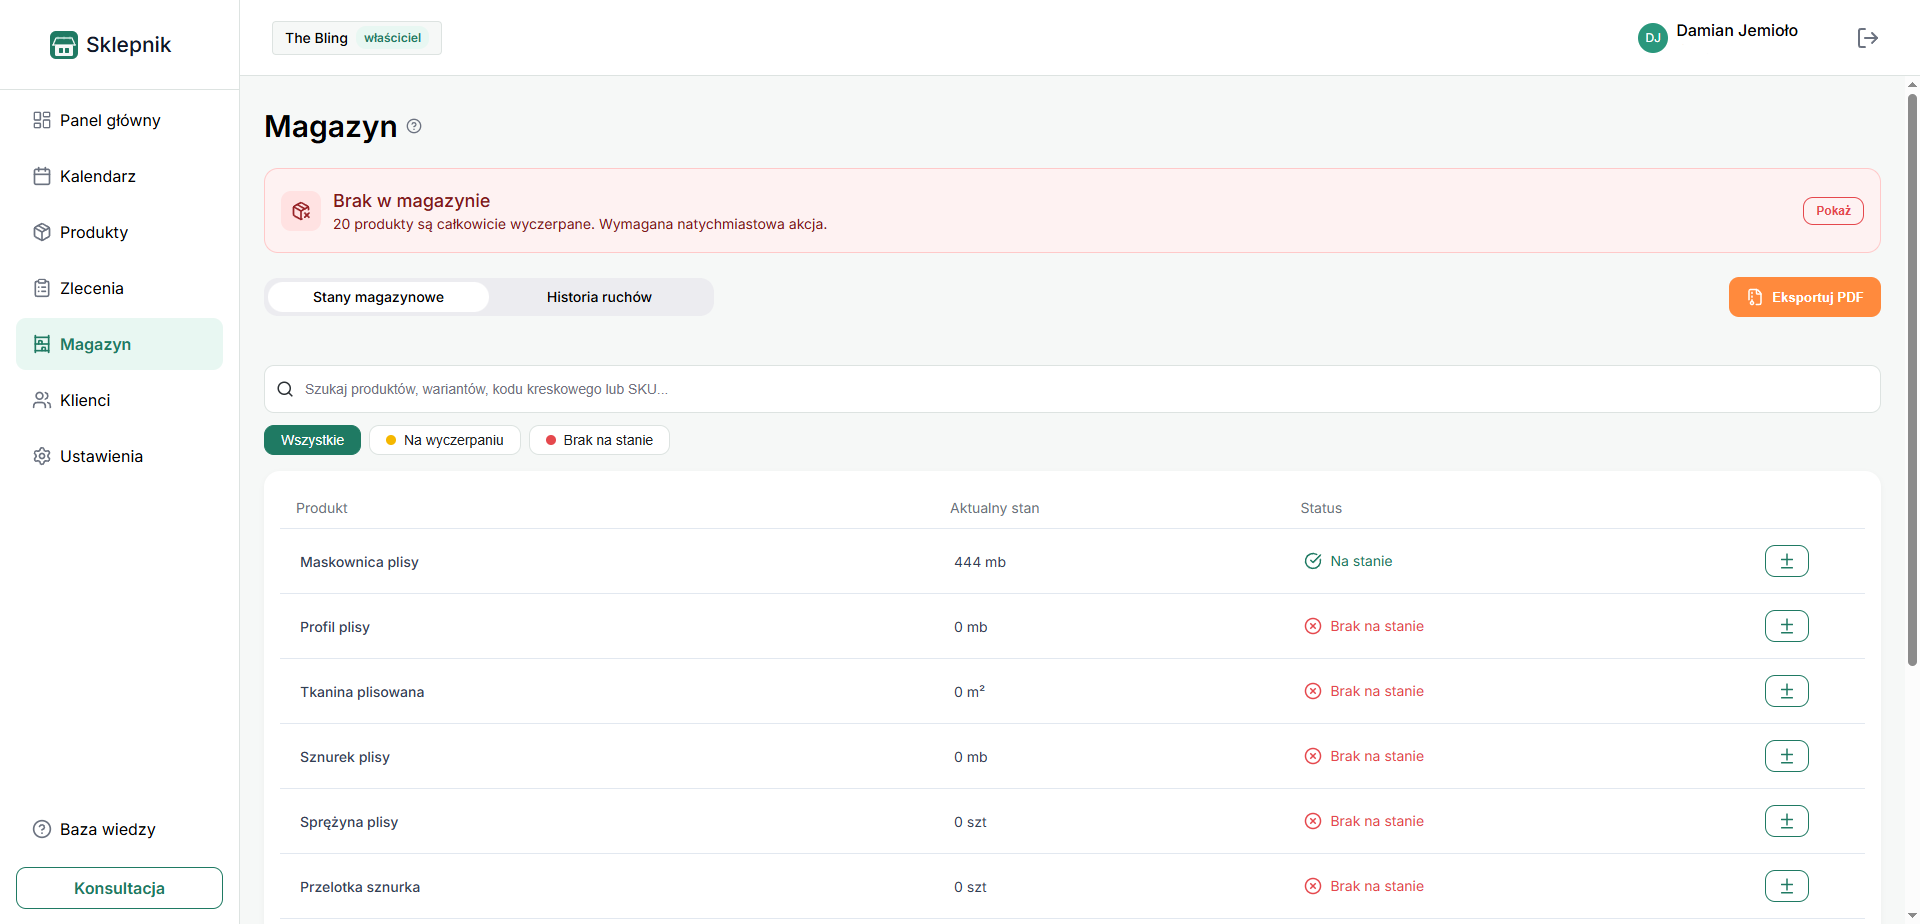Open the Magazyn help question-mark icon

point(414,126)
